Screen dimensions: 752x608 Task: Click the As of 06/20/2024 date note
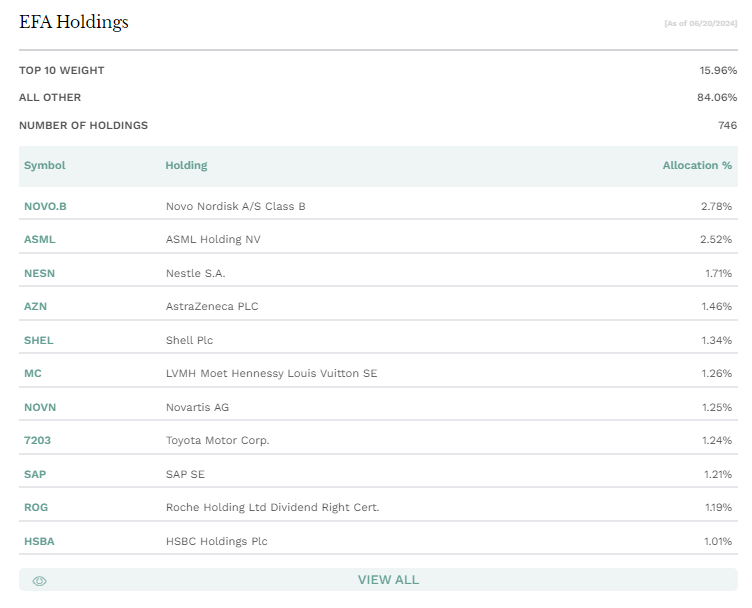click(701, 23)
